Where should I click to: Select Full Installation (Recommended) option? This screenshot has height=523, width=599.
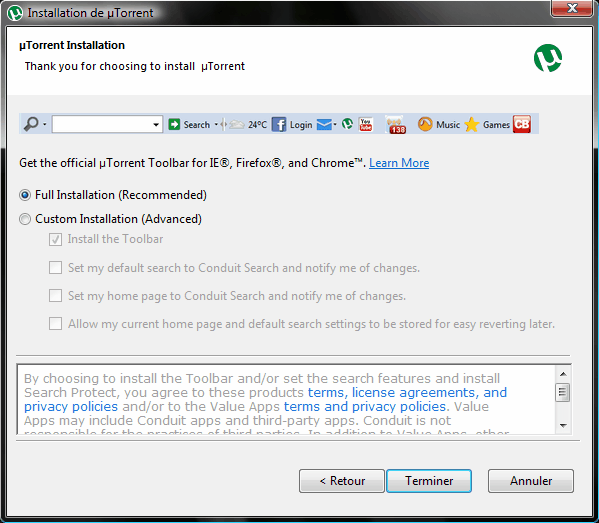(x=25, y=195)
